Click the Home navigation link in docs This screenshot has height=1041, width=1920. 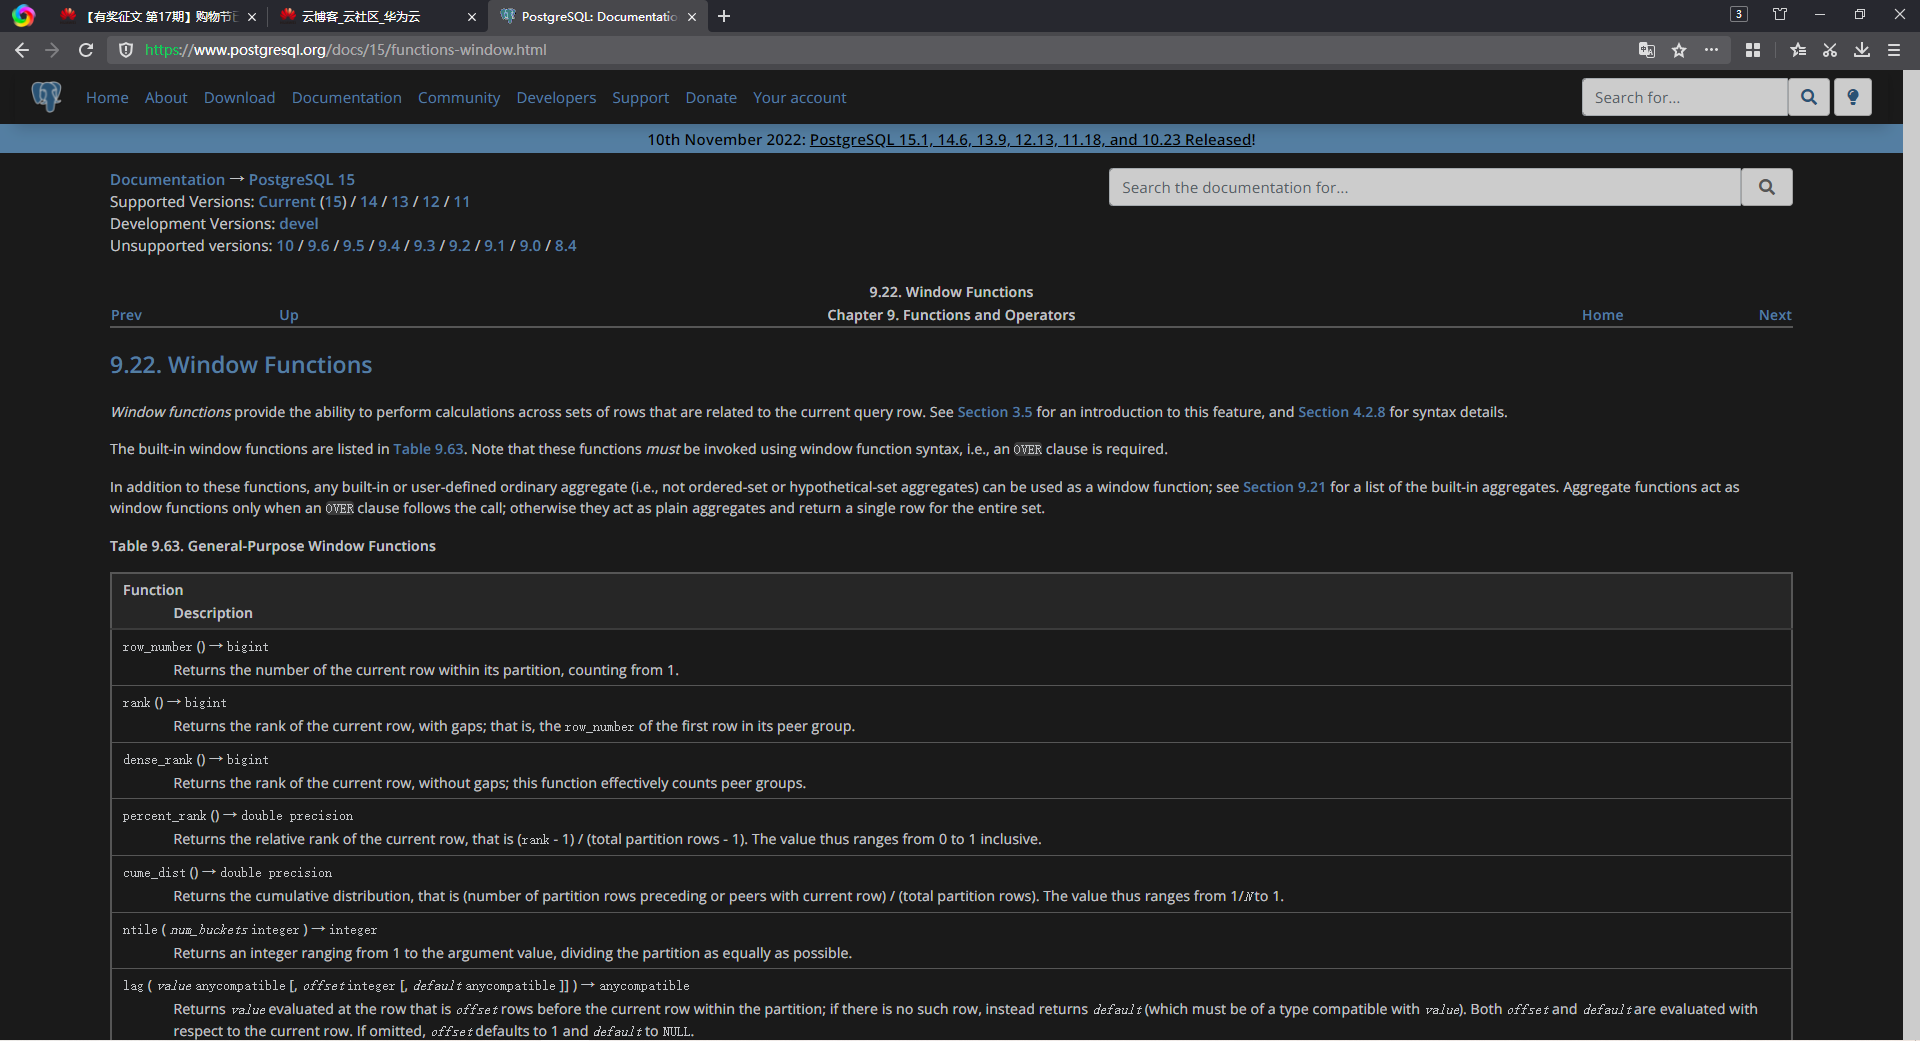point(1602,315)
